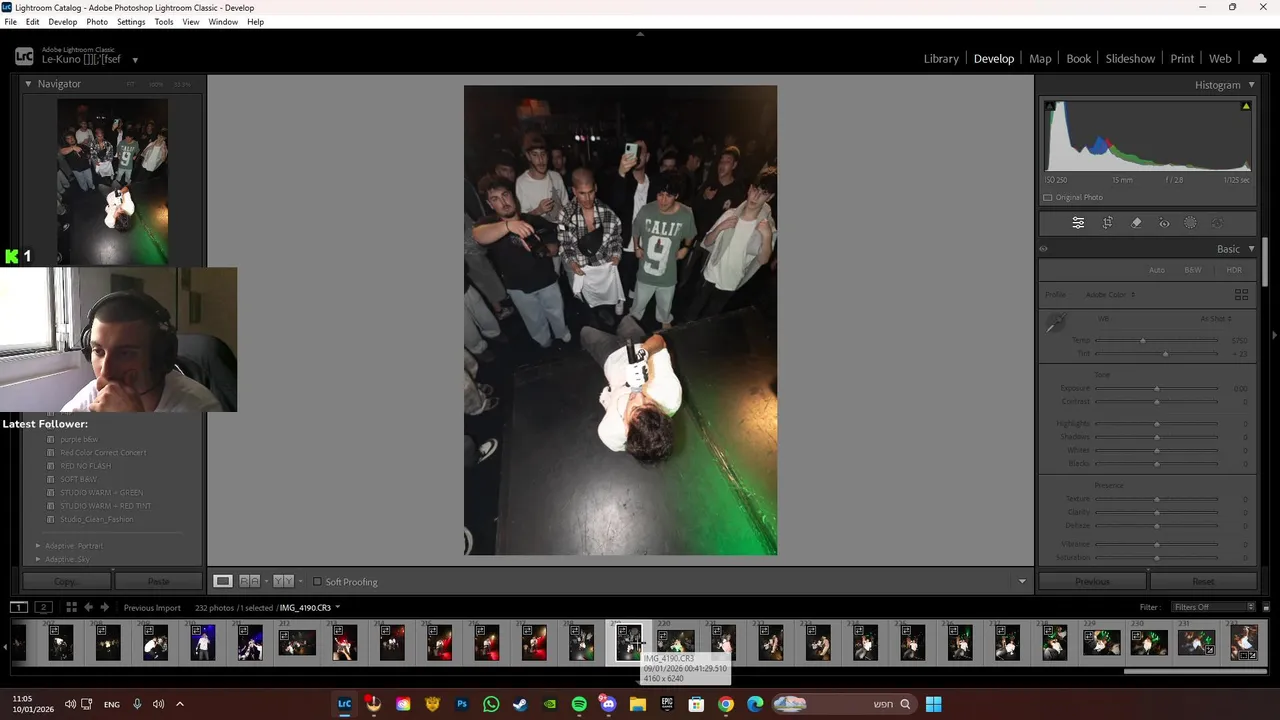
Task: Apply the SOFT B&W preset
Action: click(79, 479)
